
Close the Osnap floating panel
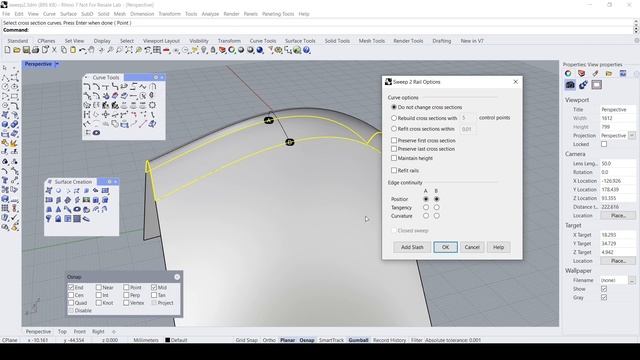pyautogui.click(x=177, y=277)
